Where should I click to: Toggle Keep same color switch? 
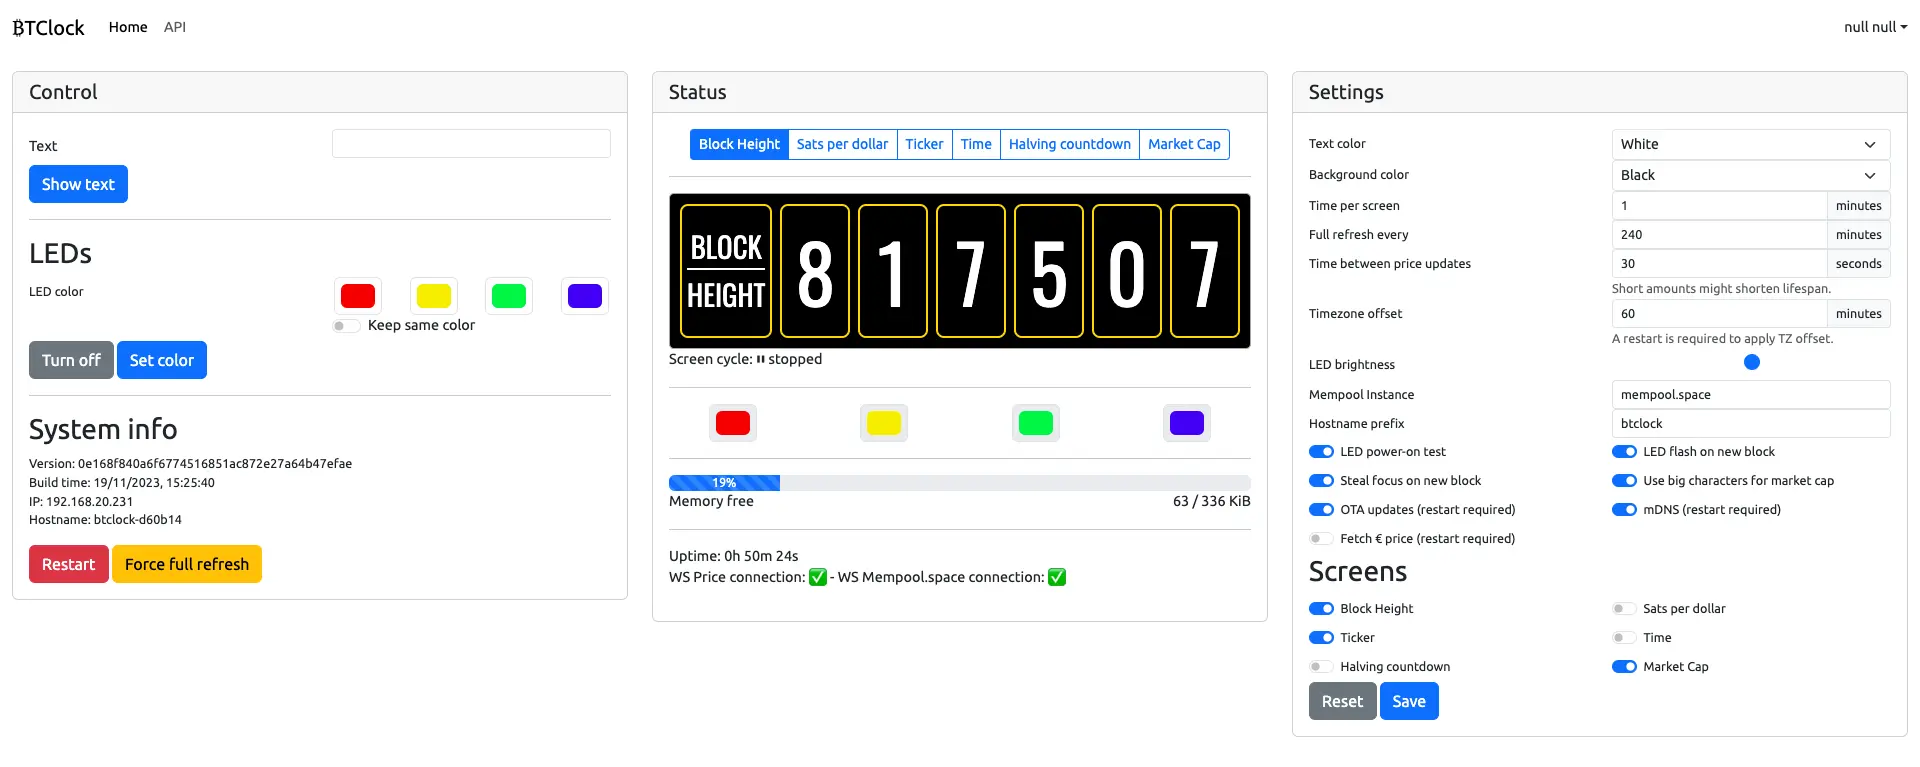point(346,326)
